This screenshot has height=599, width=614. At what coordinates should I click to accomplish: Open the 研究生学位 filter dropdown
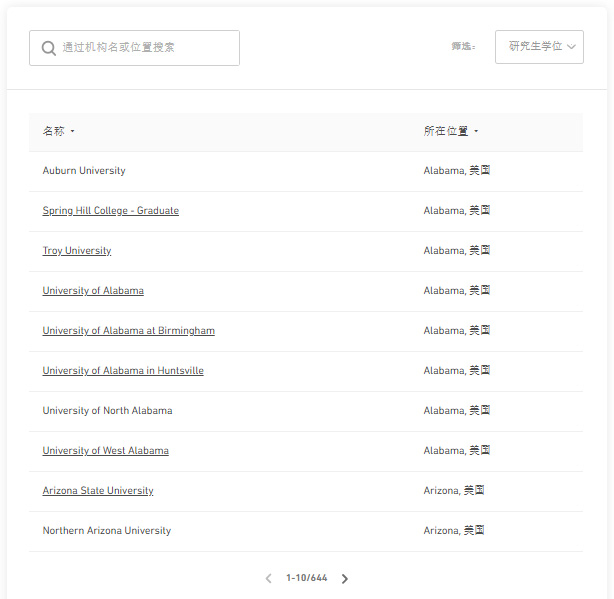[539, 47]
